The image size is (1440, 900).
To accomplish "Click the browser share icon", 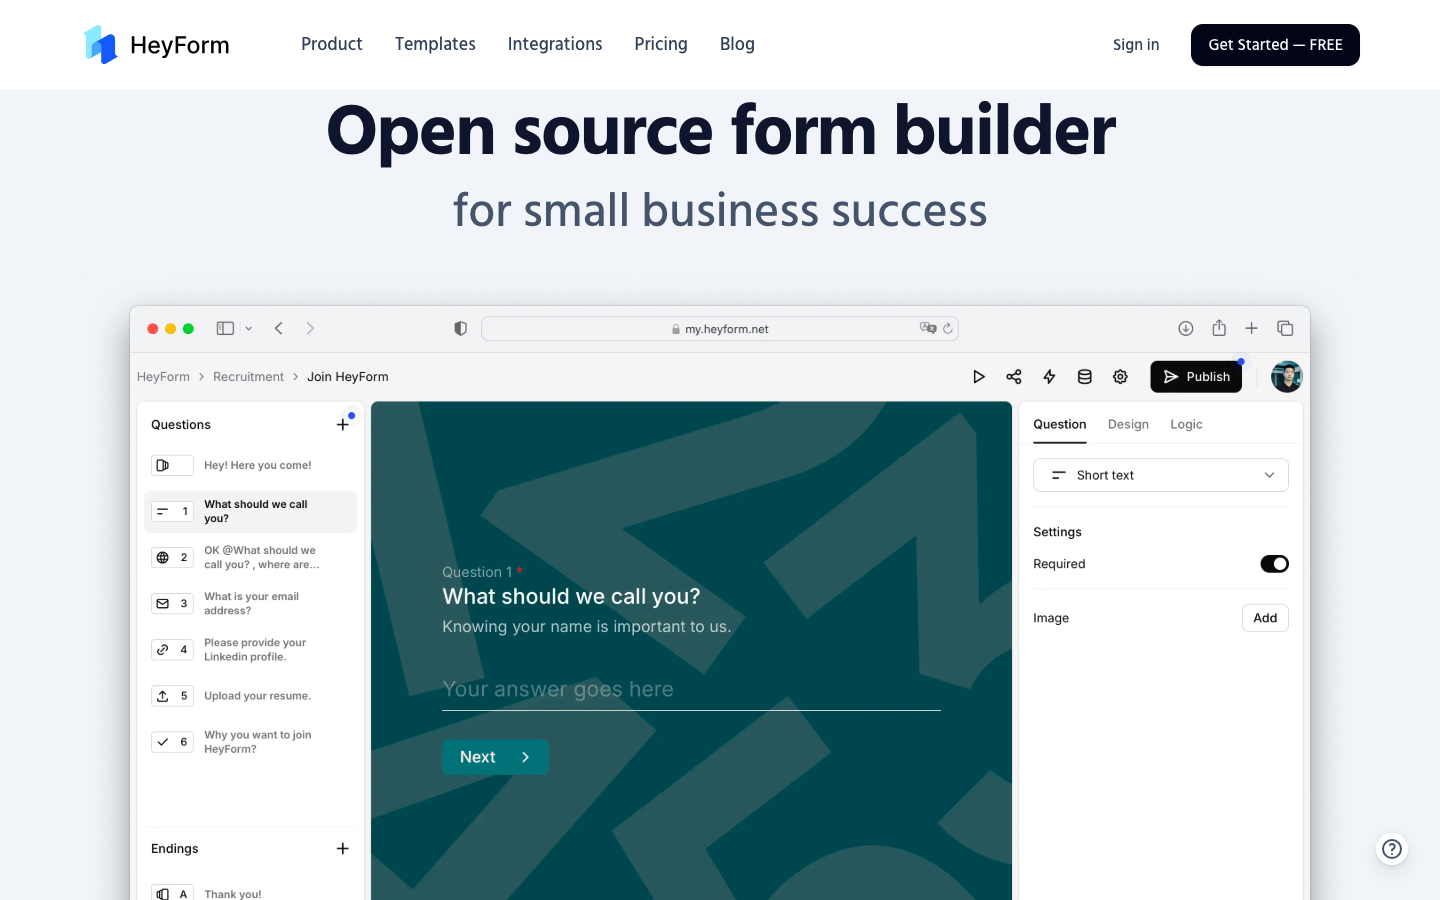I will [x=1219, y=328].
